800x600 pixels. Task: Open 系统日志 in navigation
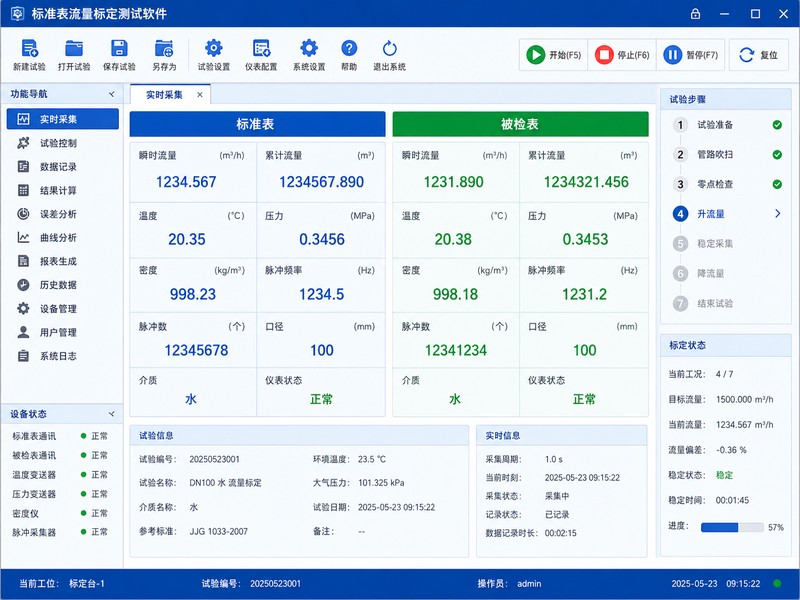(x=63, y=356)
